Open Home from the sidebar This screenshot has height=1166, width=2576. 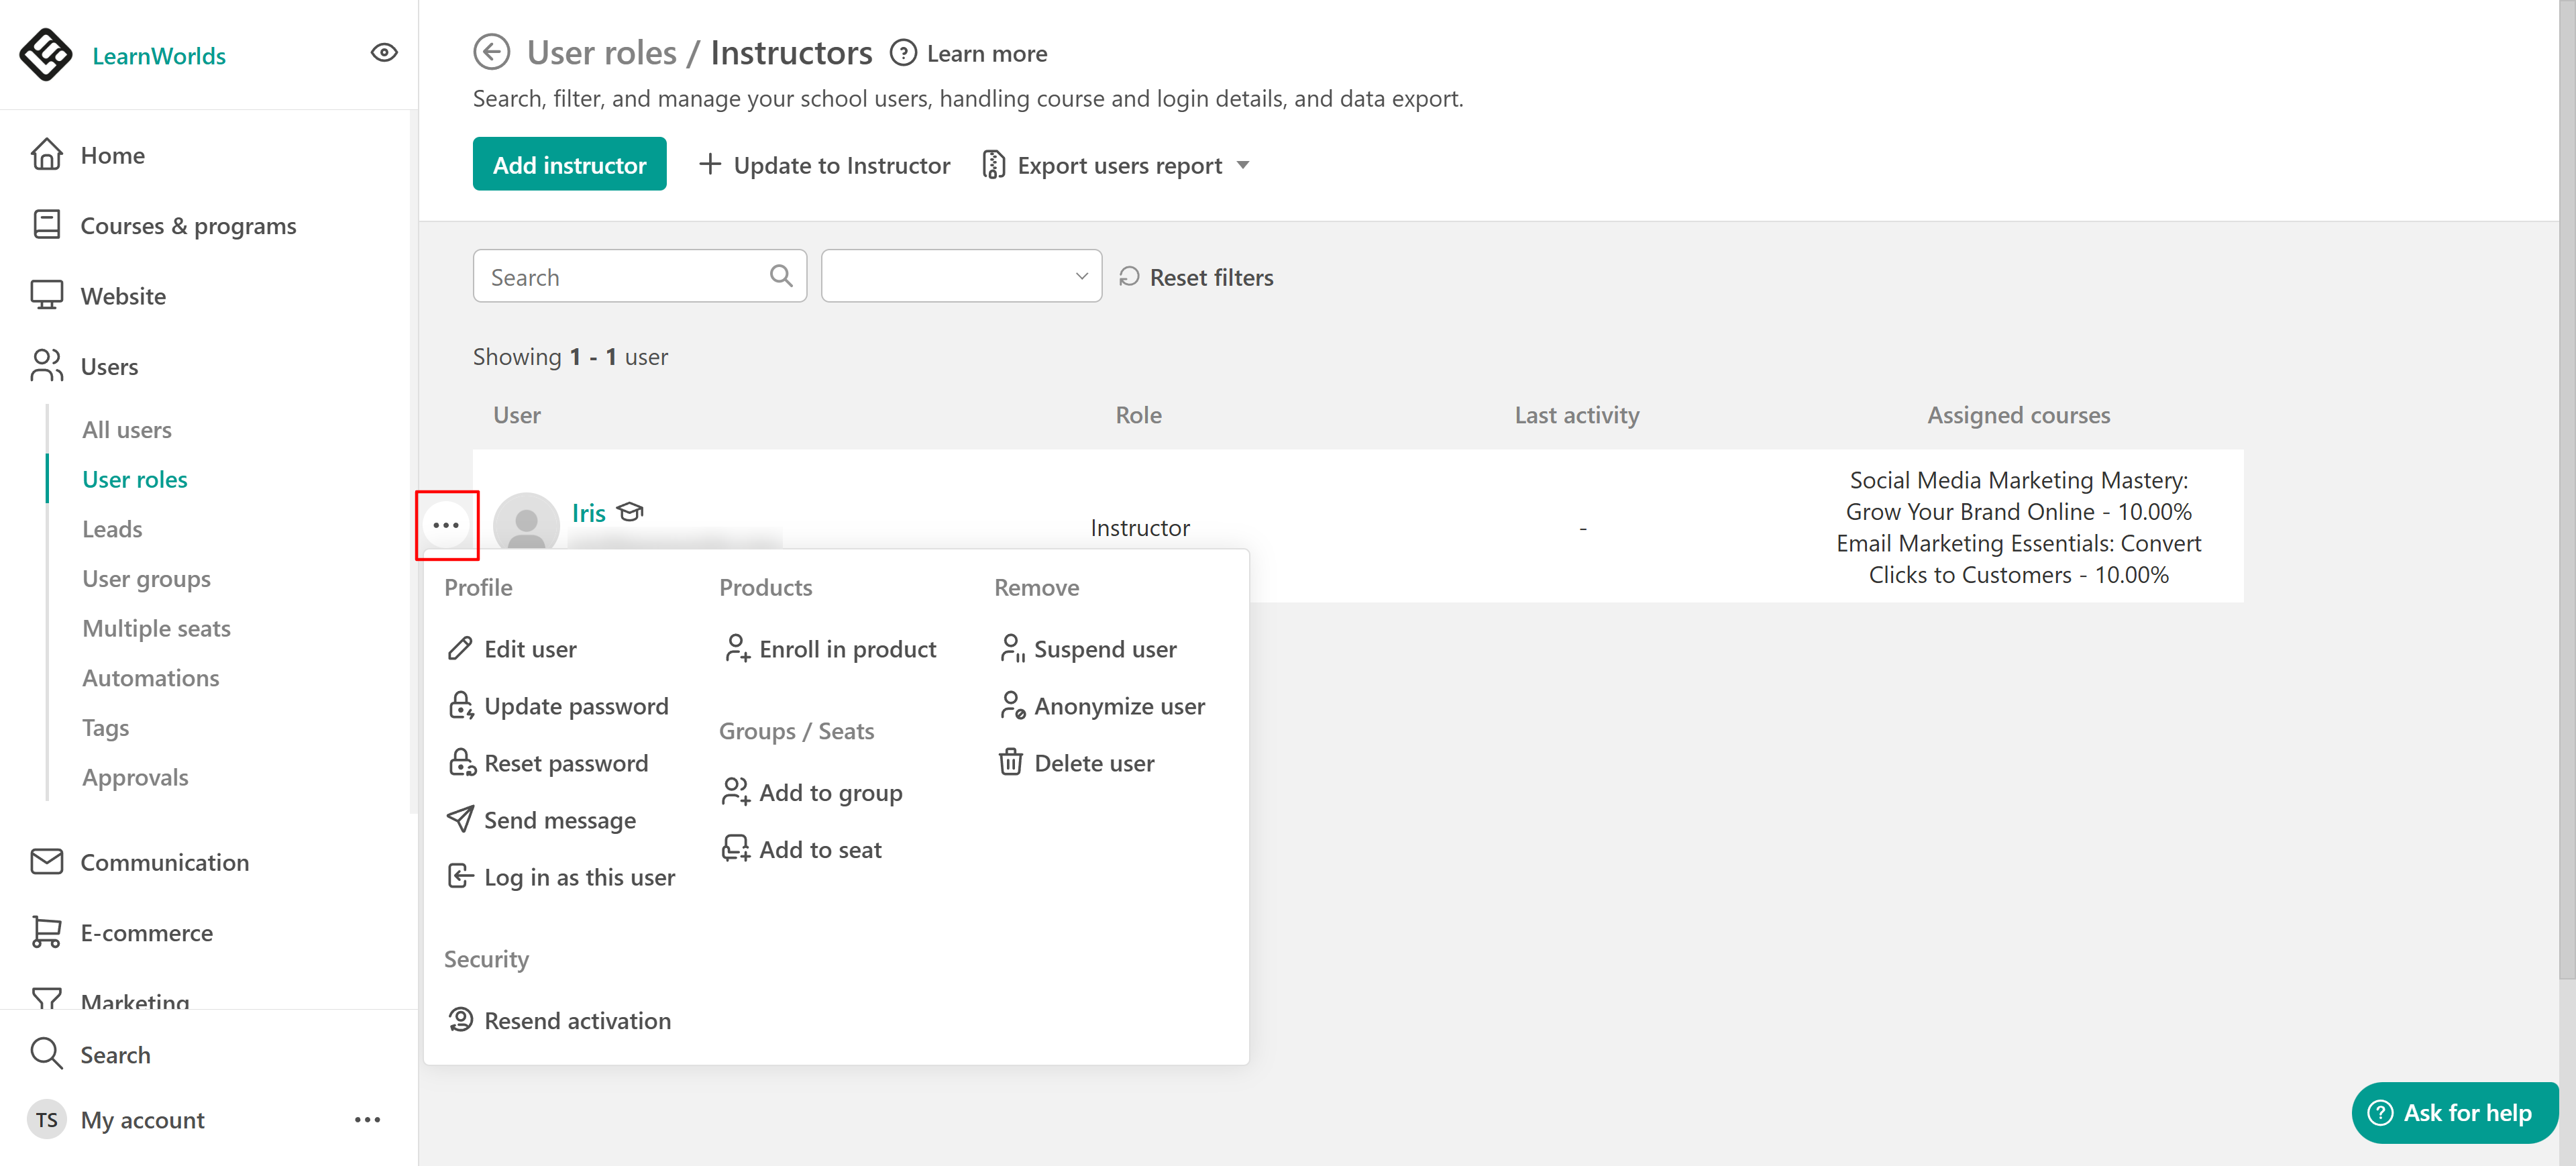pos(112,155)
